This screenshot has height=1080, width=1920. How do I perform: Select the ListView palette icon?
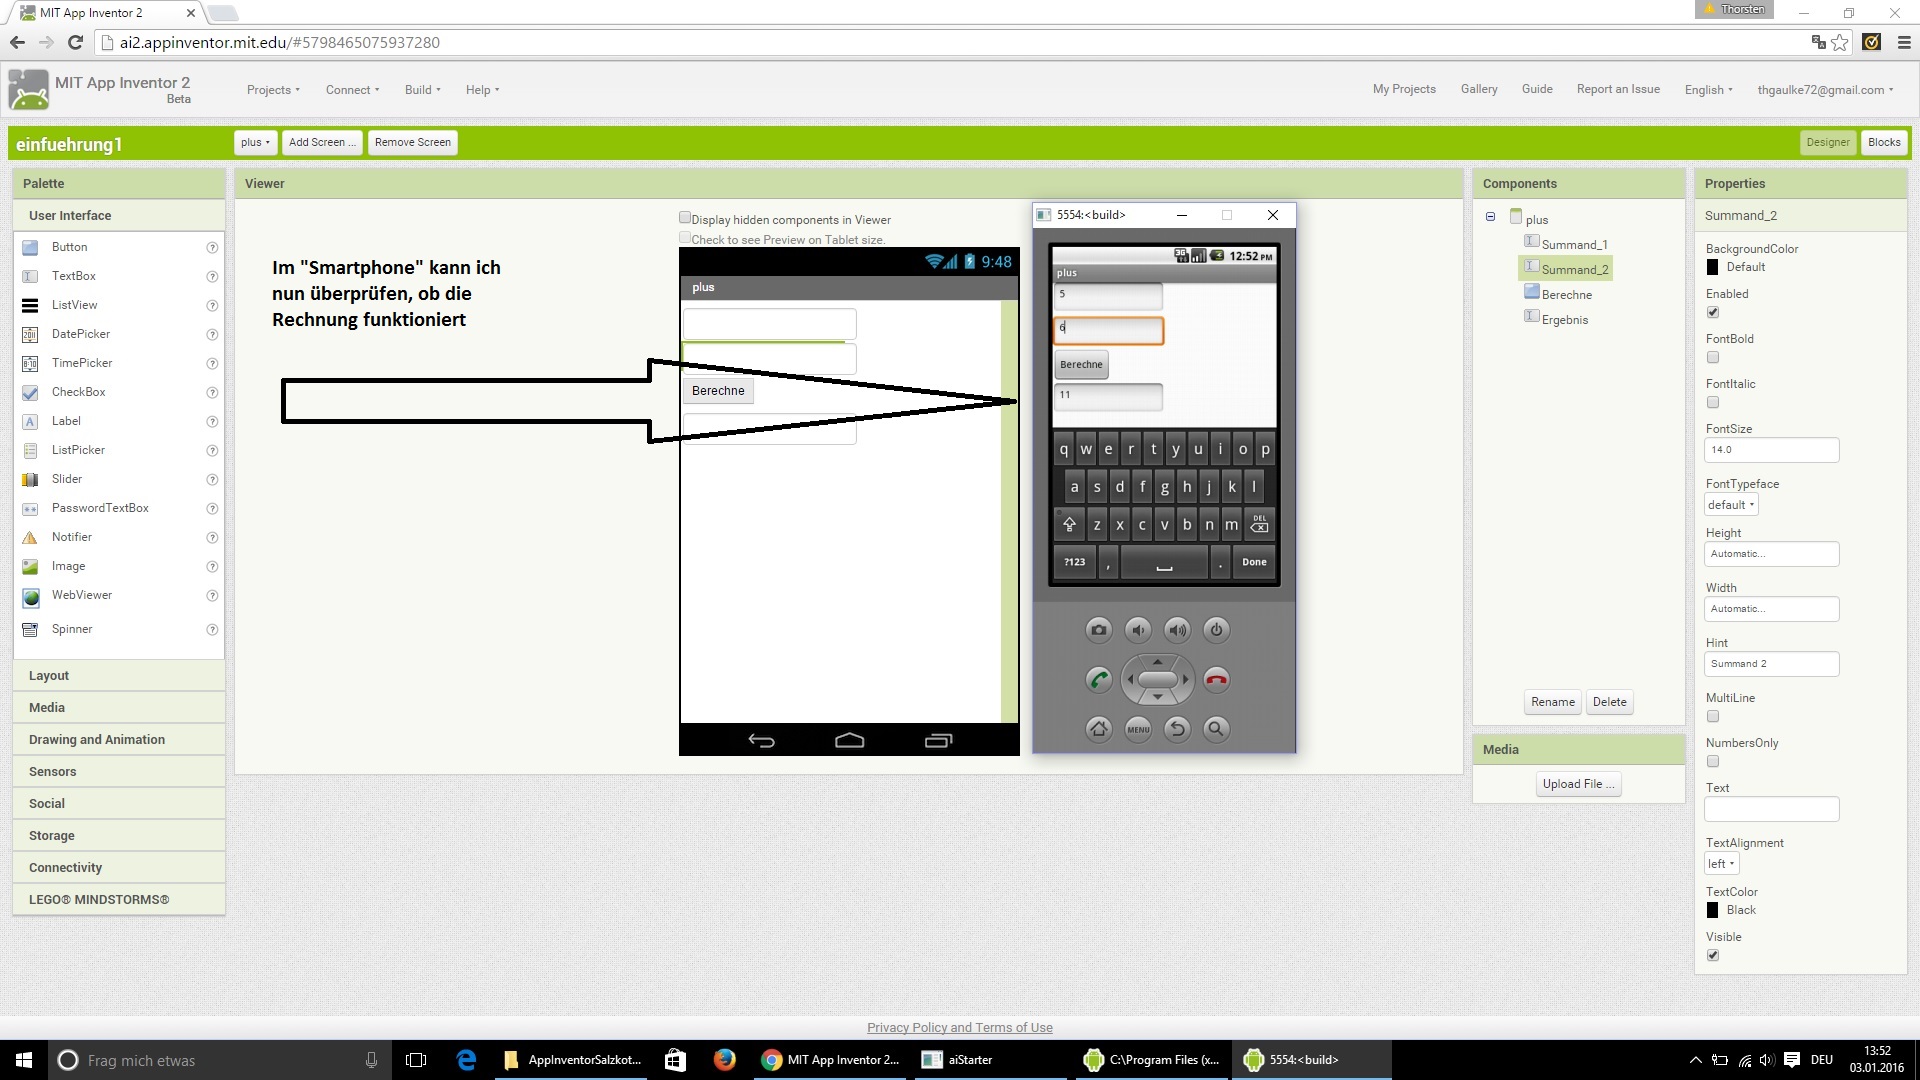(30, 305)
